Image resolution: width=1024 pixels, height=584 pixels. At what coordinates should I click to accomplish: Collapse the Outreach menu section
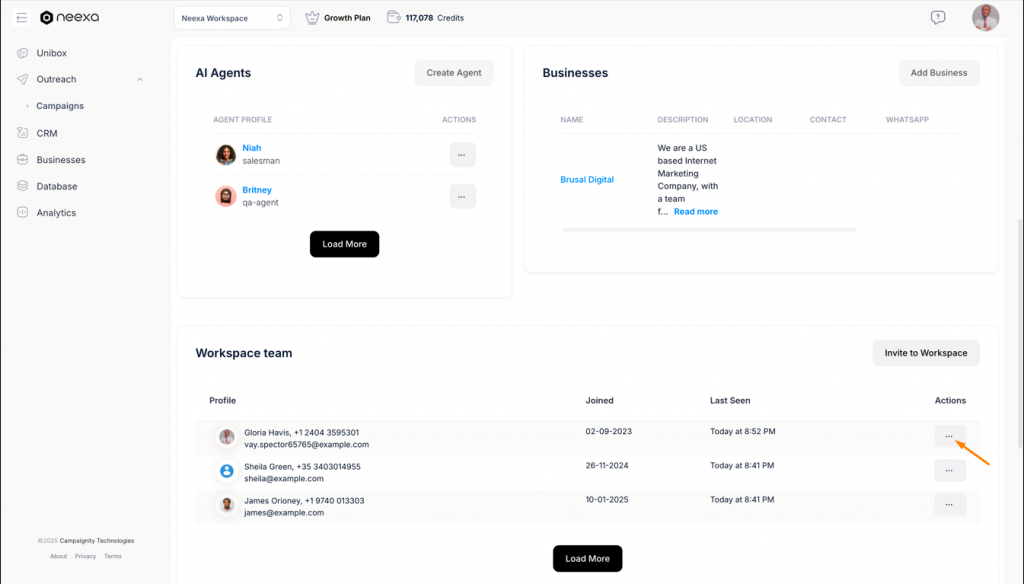[139, 80]
